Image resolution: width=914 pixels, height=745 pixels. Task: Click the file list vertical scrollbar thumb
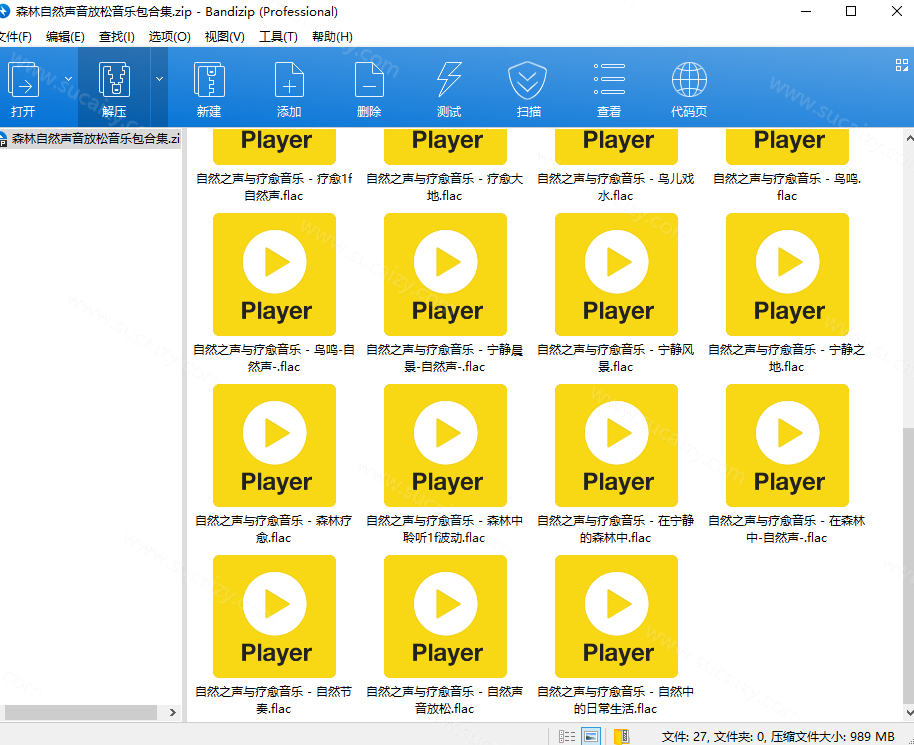pyautogui.click(x=908, y=565)
